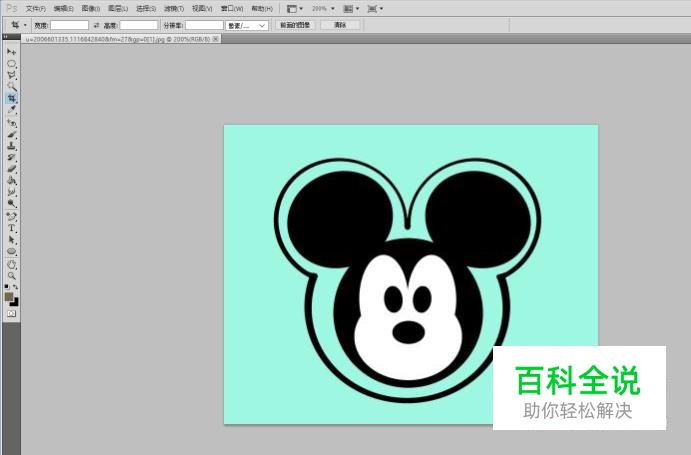Open the background color picker

tap(15, 303)
